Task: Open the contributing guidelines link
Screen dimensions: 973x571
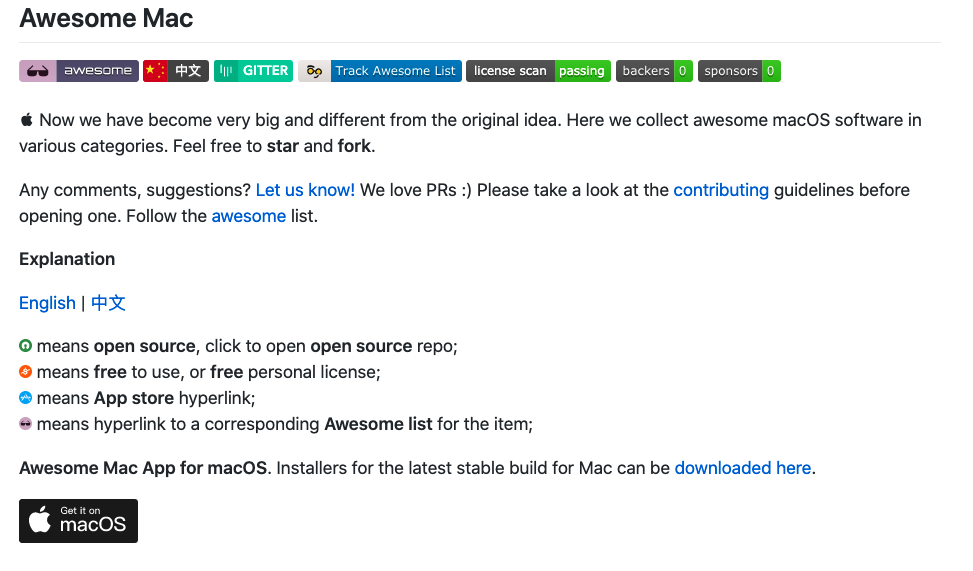Action: coord(721,190)
